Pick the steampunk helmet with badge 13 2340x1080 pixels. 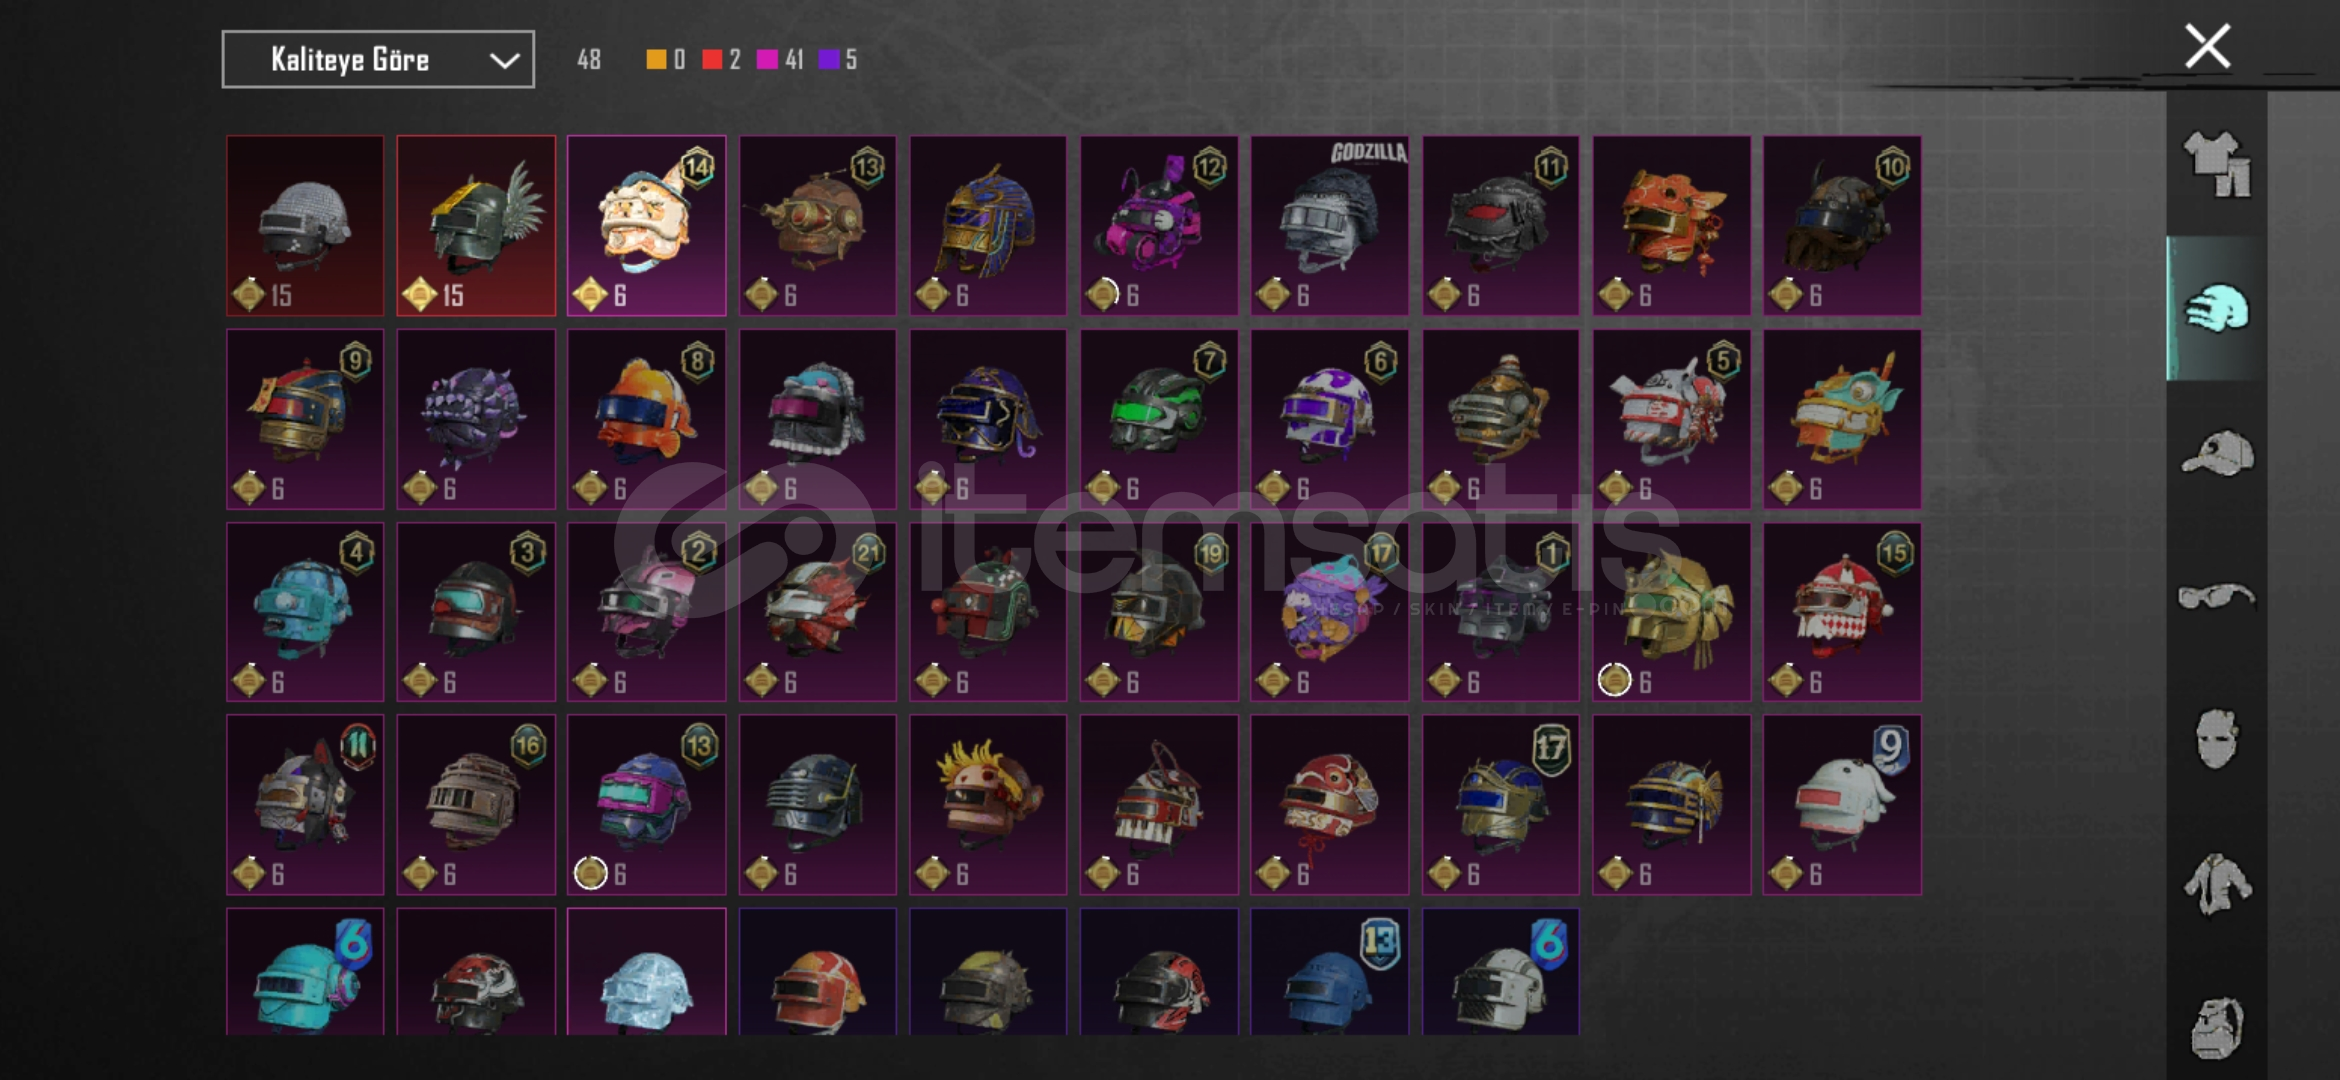click(x=818, y=226)
